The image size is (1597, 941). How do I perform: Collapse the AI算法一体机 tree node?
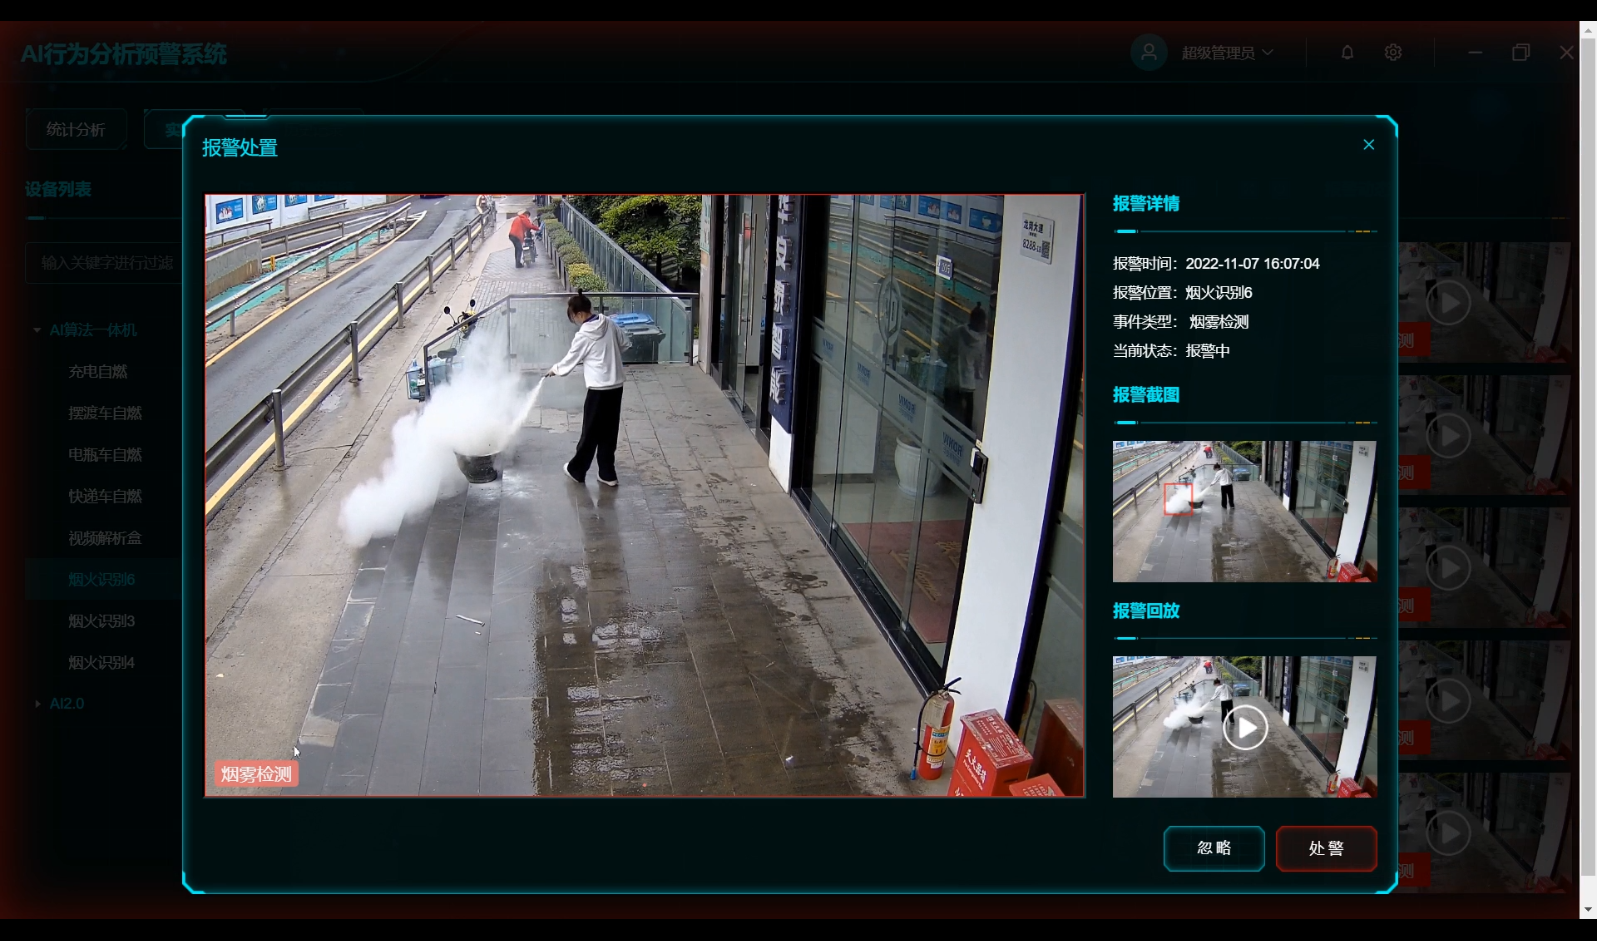coord(38,330)
